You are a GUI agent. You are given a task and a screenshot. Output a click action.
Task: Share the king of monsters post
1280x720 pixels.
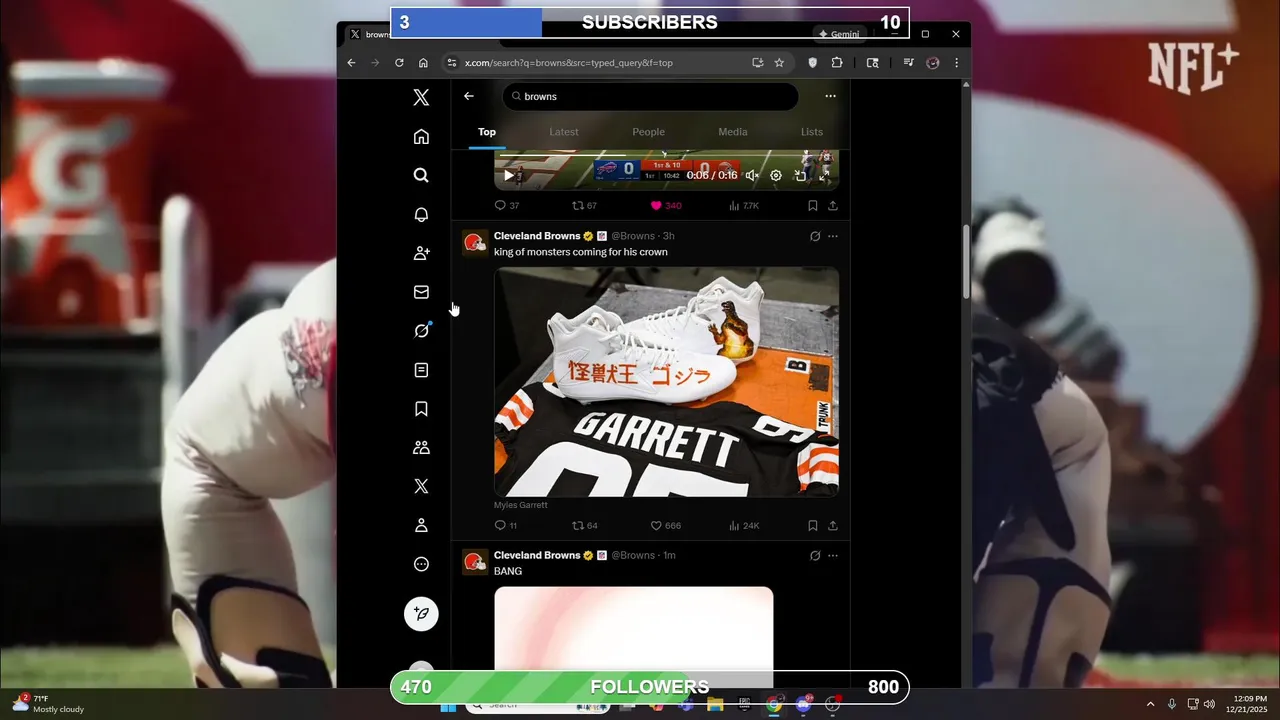point(832,525)
